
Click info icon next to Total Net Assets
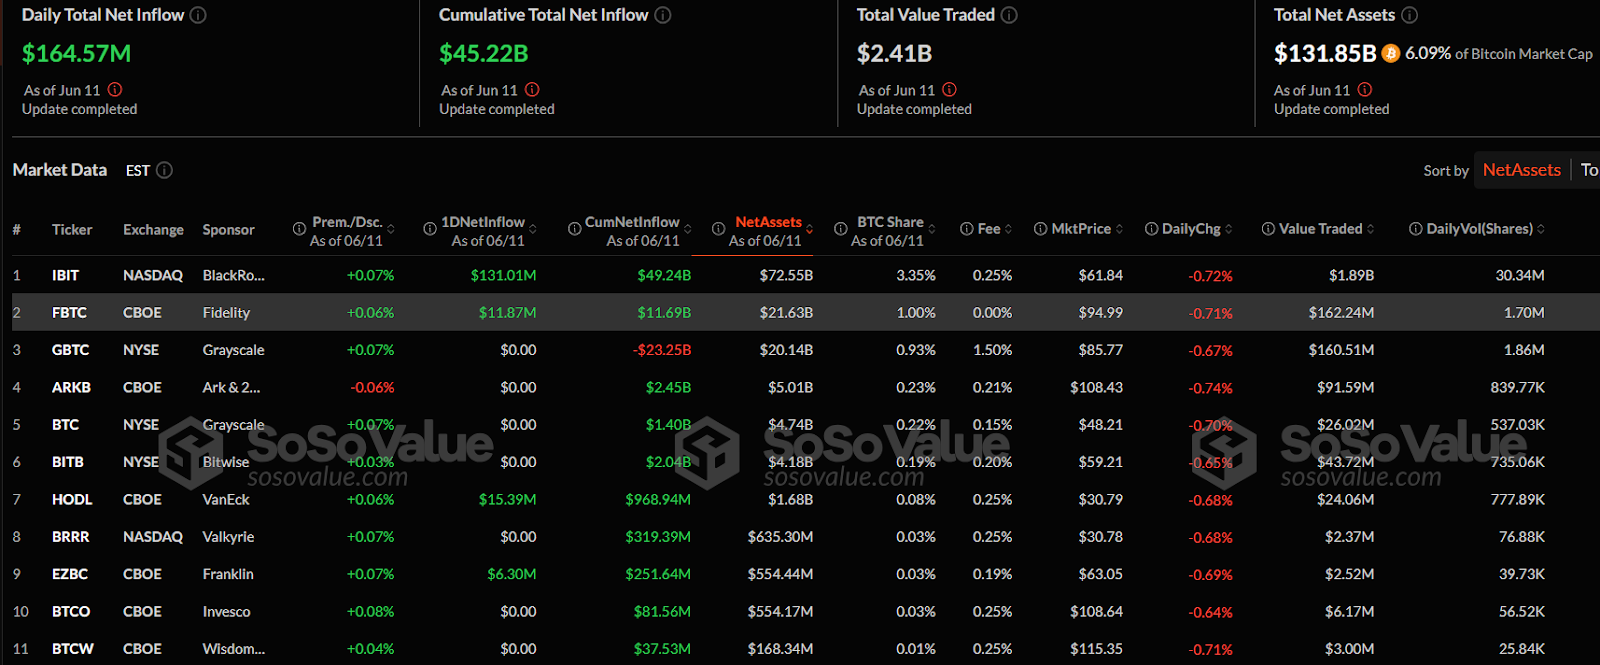pyautogui.click(x=1409, y=15)
